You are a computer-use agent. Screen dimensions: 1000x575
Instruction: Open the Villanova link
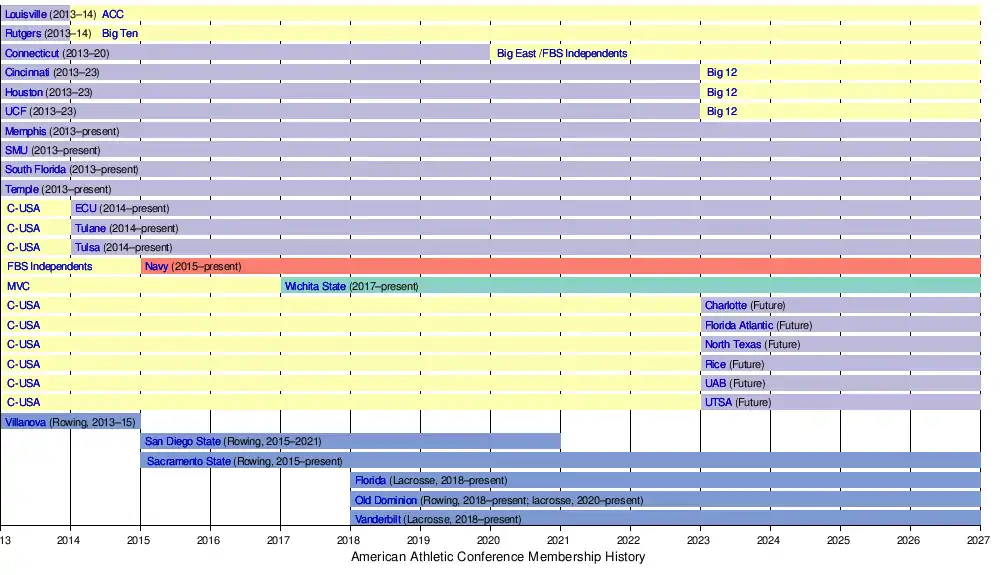click(26, 422)
